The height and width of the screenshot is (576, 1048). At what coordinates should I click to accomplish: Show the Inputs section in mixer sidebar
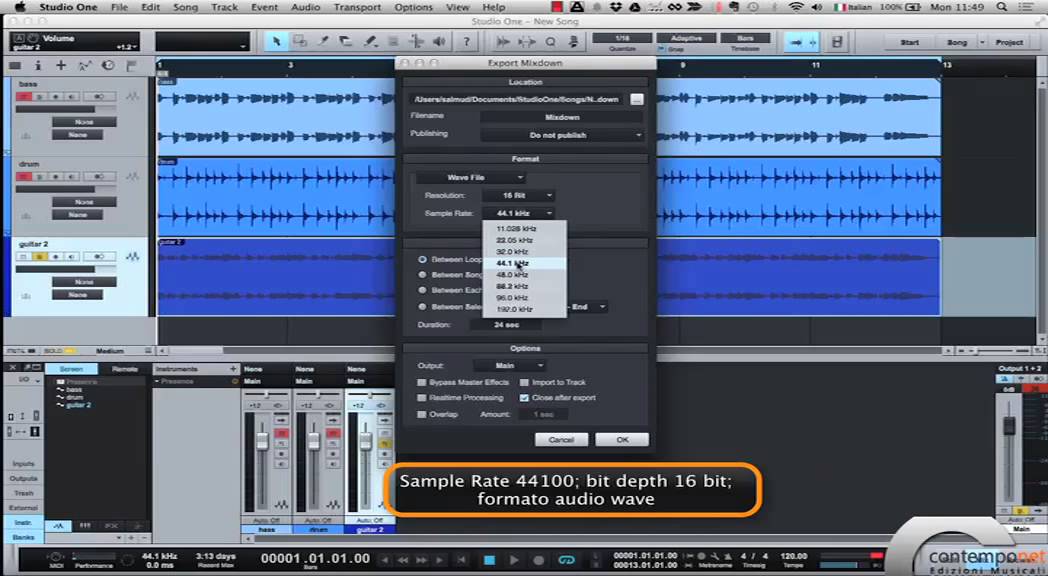pyautogui.click(x=23, y=463)
